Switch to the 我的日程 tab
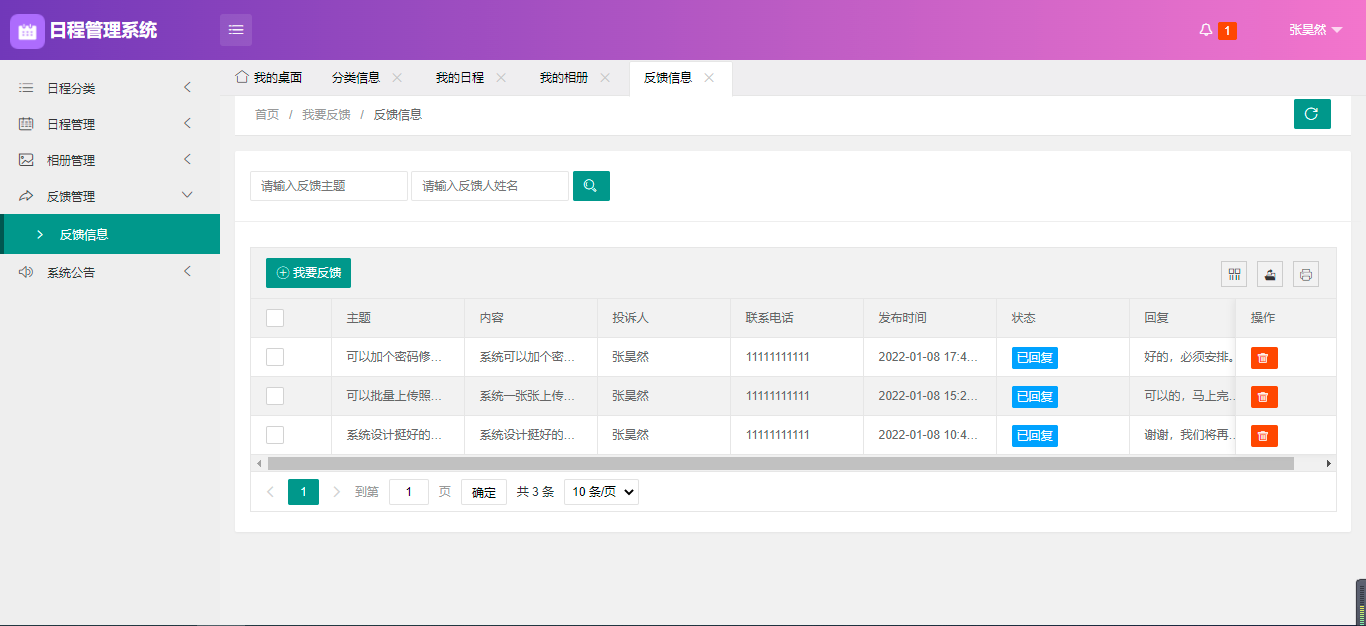Viewport: 1366px width, 626px height. click(459, 78)
